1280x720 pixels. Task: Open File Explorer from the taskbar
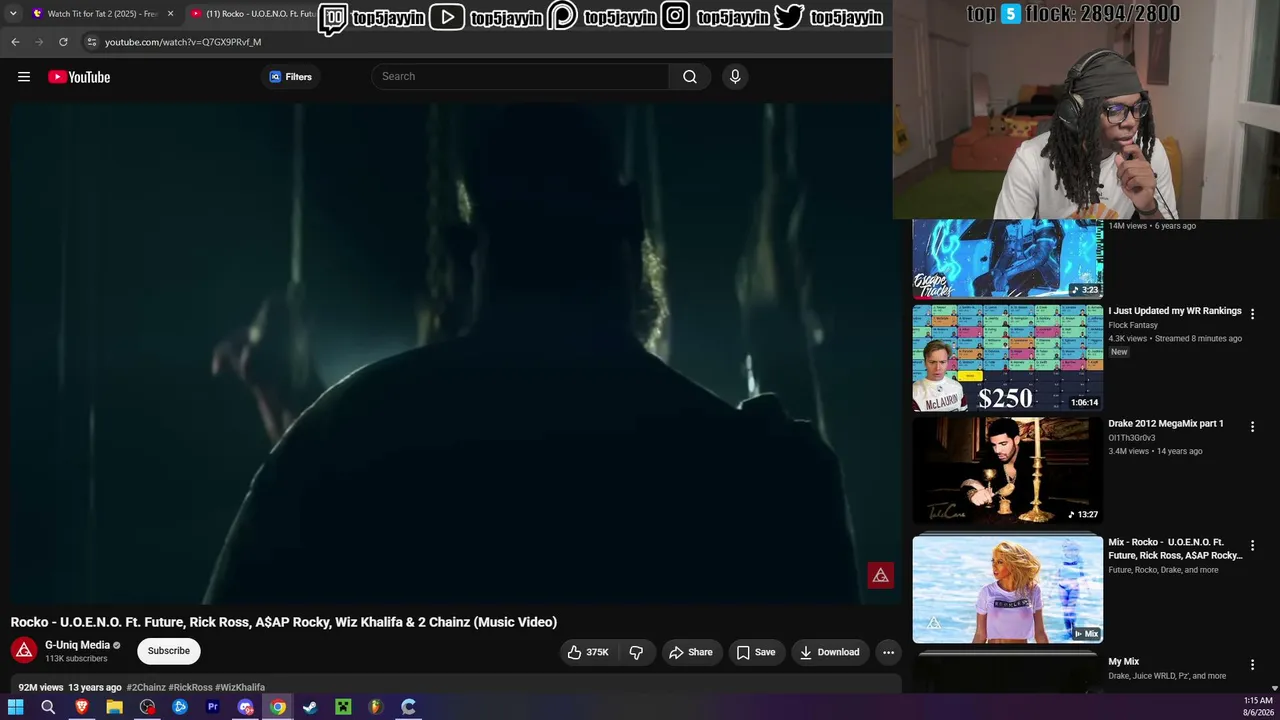tap(115, 707)
